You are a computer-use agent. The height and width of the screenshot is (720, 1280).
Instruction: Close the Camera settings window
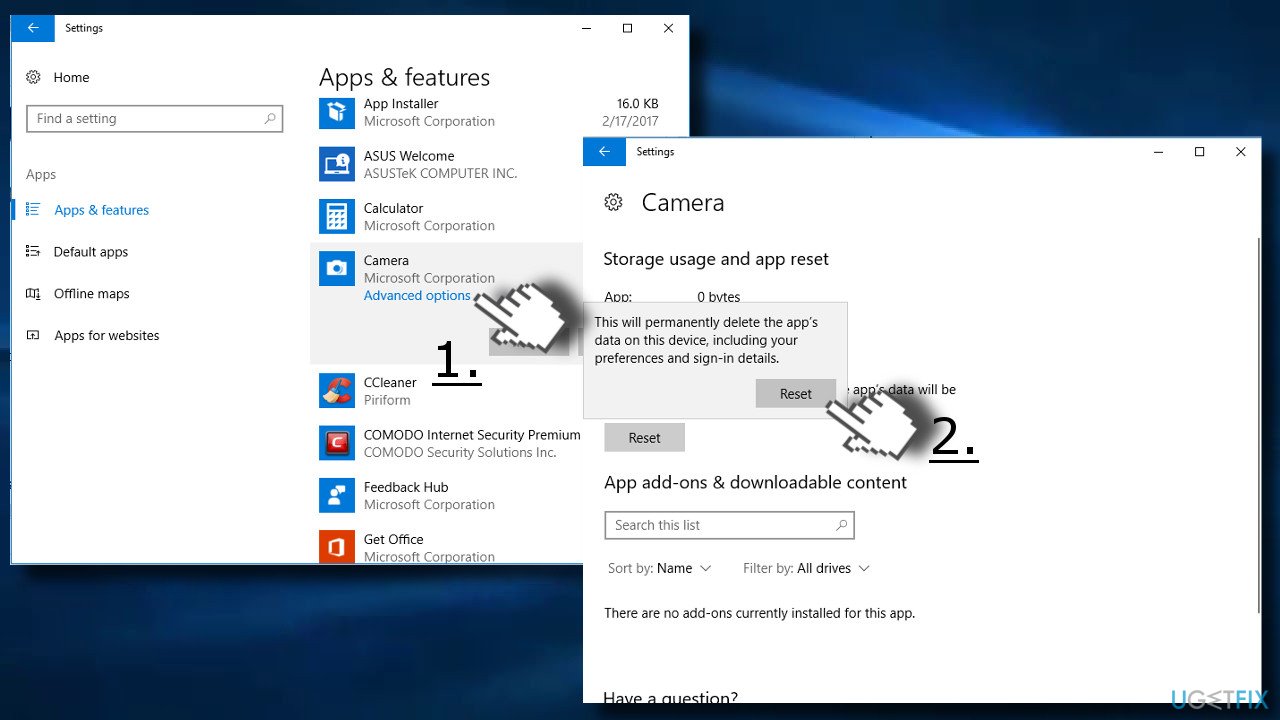[1241, 152]
